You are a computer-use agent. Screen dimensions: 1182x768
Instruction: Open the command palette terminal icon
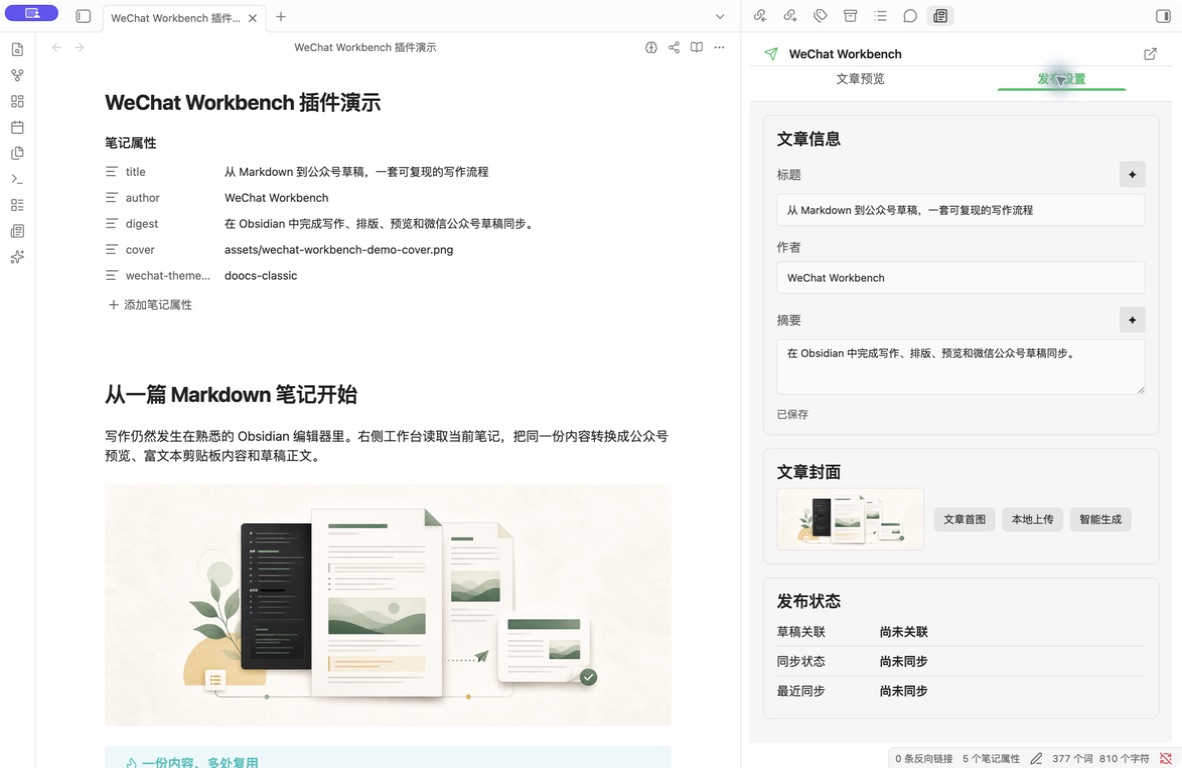tap(17, 179)
